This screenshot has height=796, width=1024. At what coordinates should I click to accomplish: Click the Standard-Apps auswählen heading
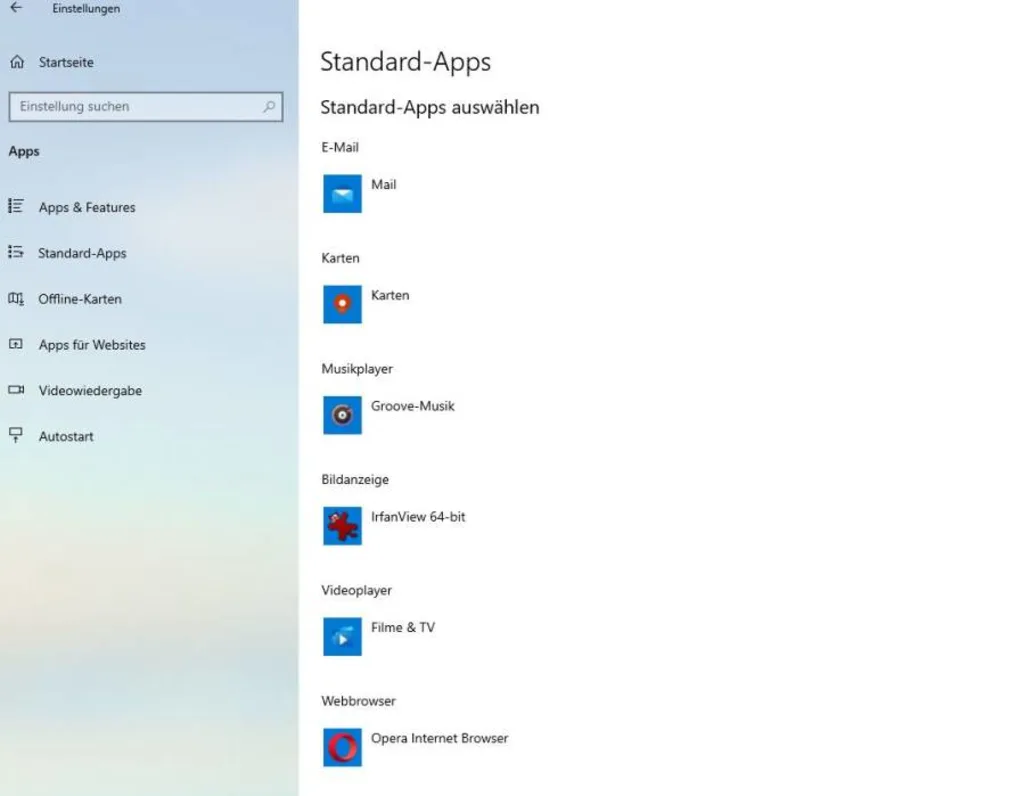430,107
